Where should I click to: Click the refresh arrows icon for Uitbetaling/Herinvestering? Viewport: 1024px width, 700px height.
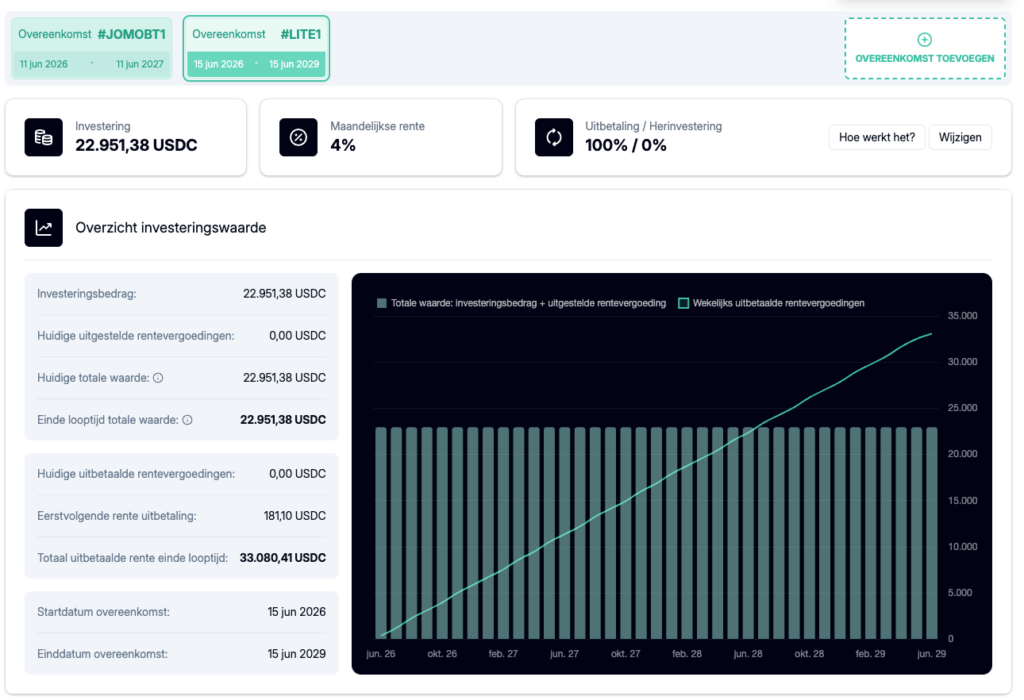554,137
